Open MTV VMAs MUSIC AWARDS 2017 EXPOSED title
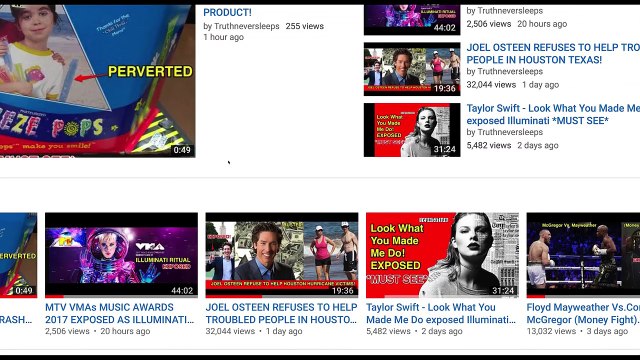The height and width of the screenshot is (360, 640). [120, 313]
